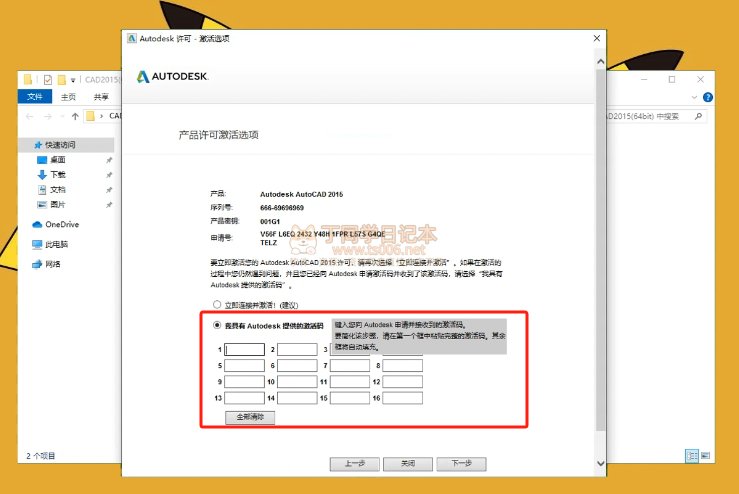Click the Explorer back navigation arrow

pos(30,116)
